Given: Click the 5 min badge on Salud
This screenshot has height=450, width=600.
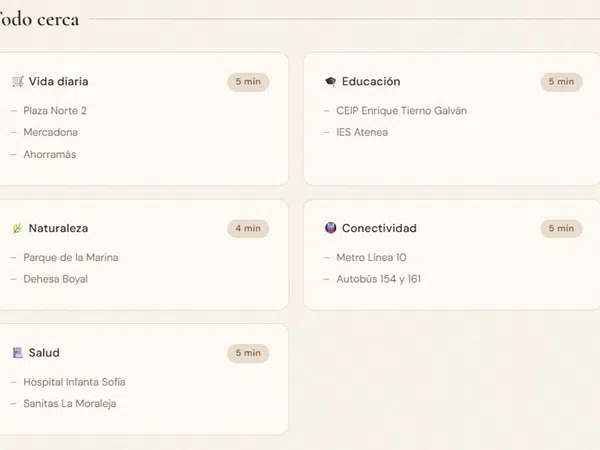Looking at the screenshot, I should 248,353.
